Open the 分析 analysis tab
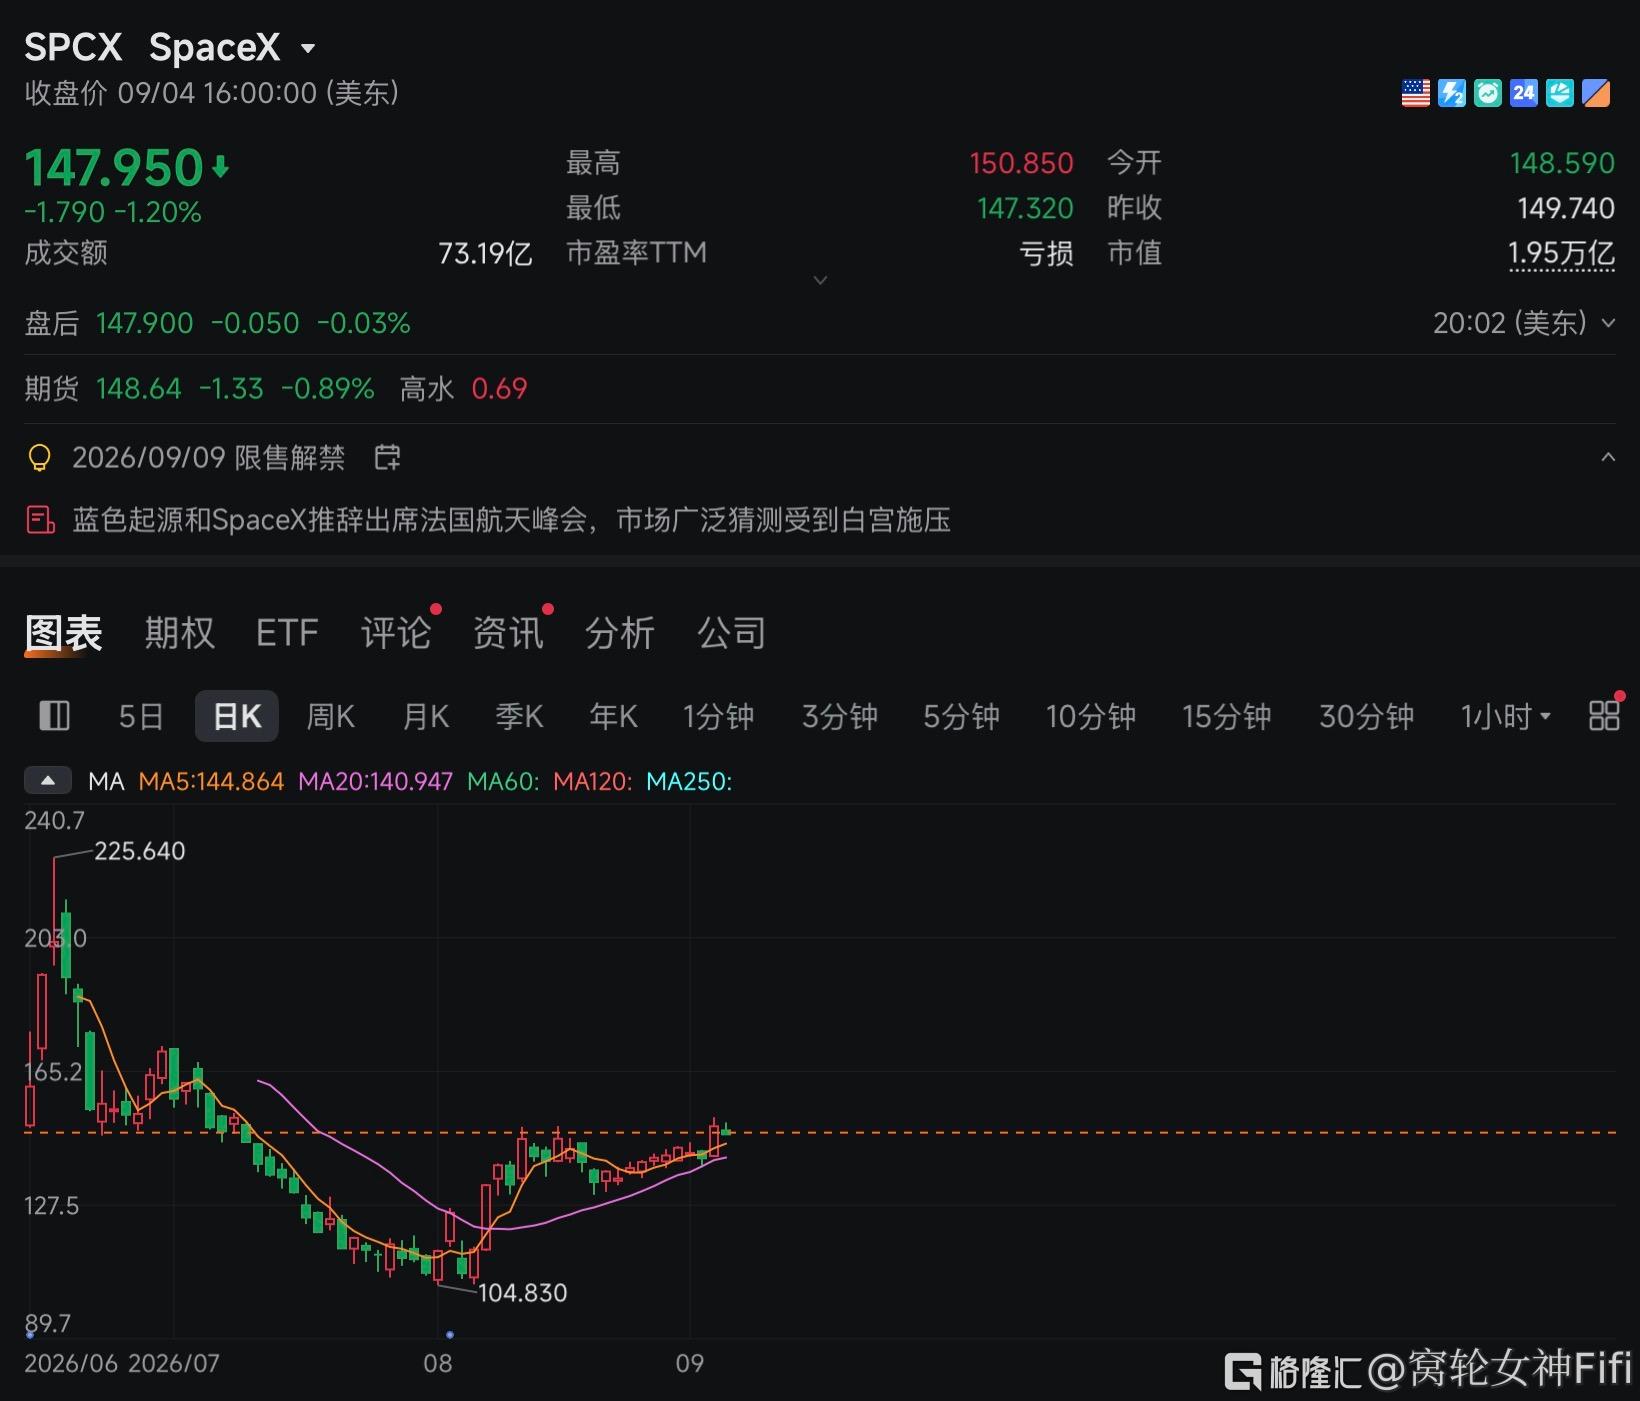 click(x=620, y=633)
